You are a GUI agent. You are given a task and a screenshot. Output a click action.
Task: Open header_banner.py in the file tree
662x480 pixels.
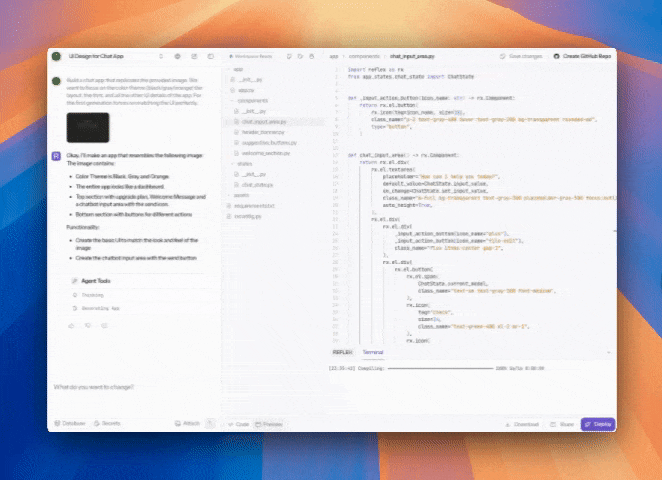click(x=262, y=132)
